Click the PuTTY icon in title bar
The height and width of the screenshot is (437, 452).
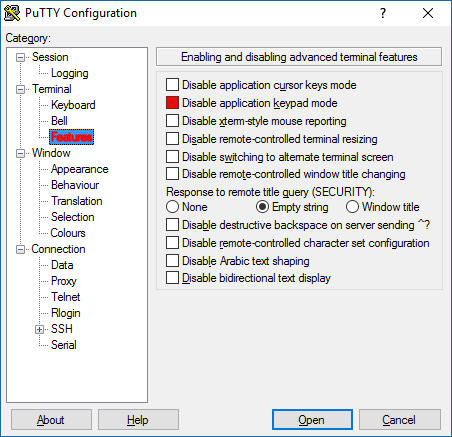pyautogui.click(x=12, y=13)
